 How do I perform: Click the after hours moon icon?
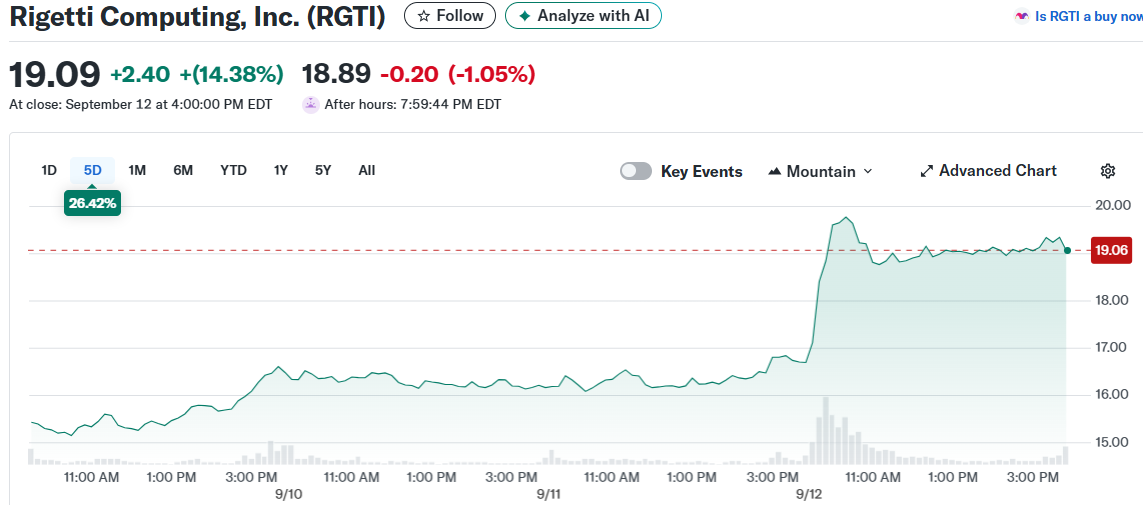coord(311,104)
